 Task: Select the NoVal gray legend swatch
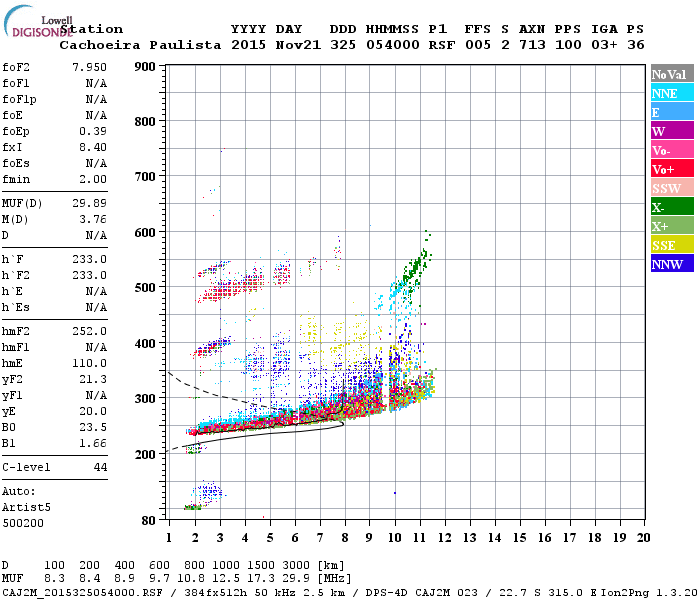pyautogui.click(x=672, y=74)
